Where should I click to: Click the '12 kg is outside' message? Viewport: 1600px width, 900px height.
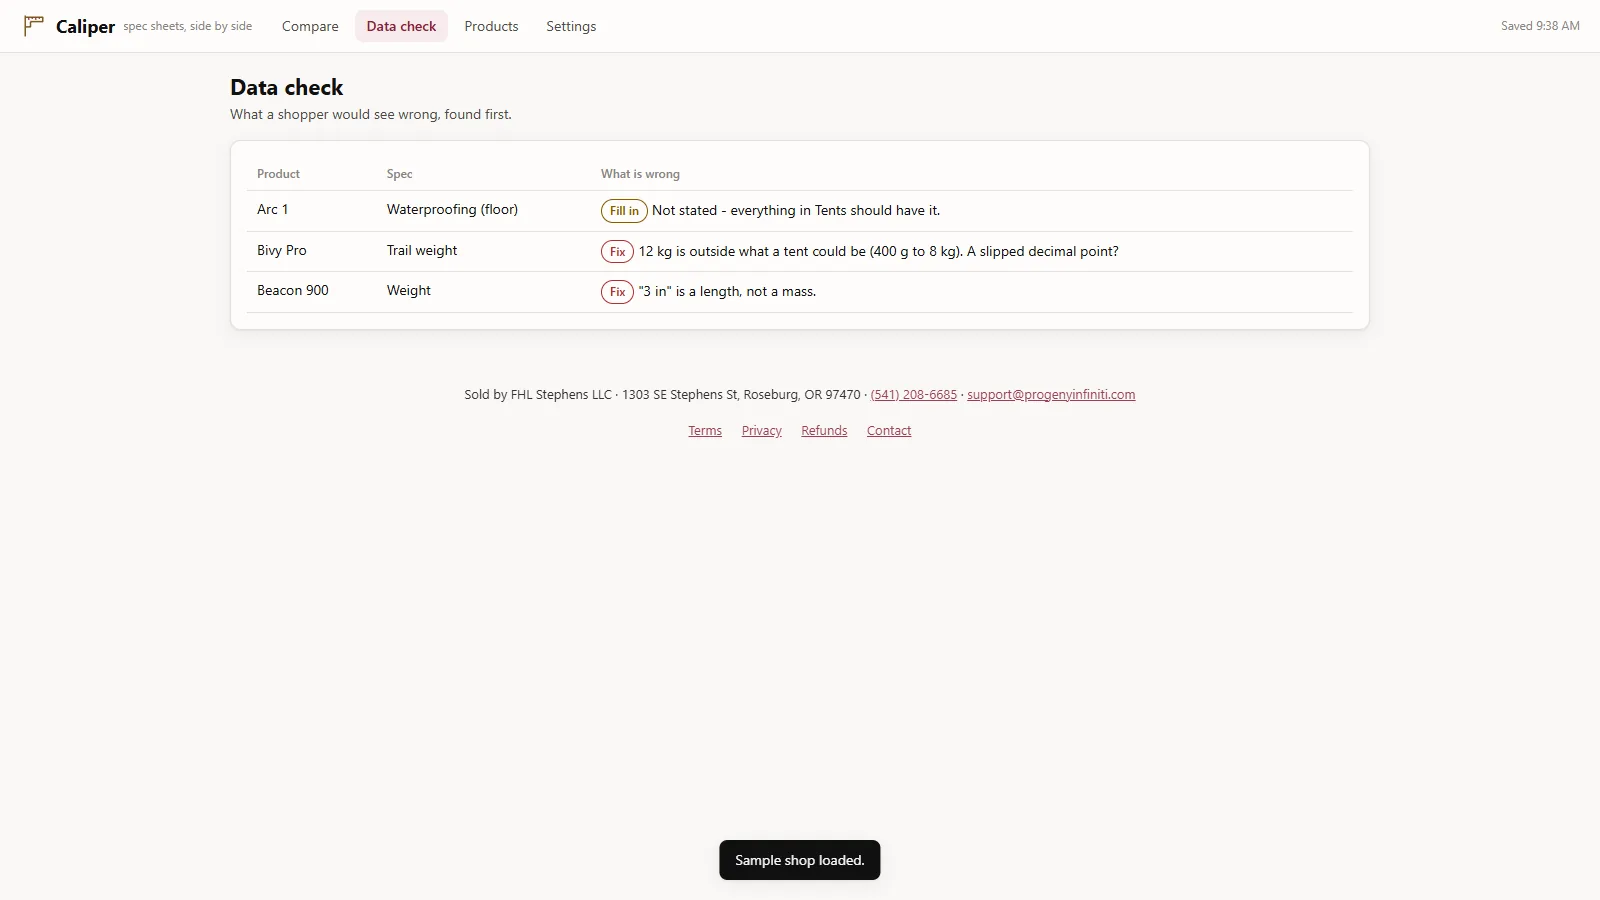click(879, 252)
